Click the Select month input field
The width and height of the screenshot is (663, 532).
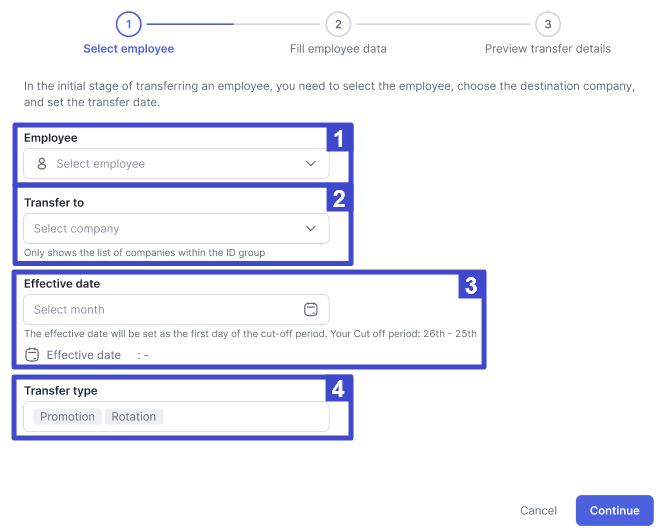[x=176, y=310]
